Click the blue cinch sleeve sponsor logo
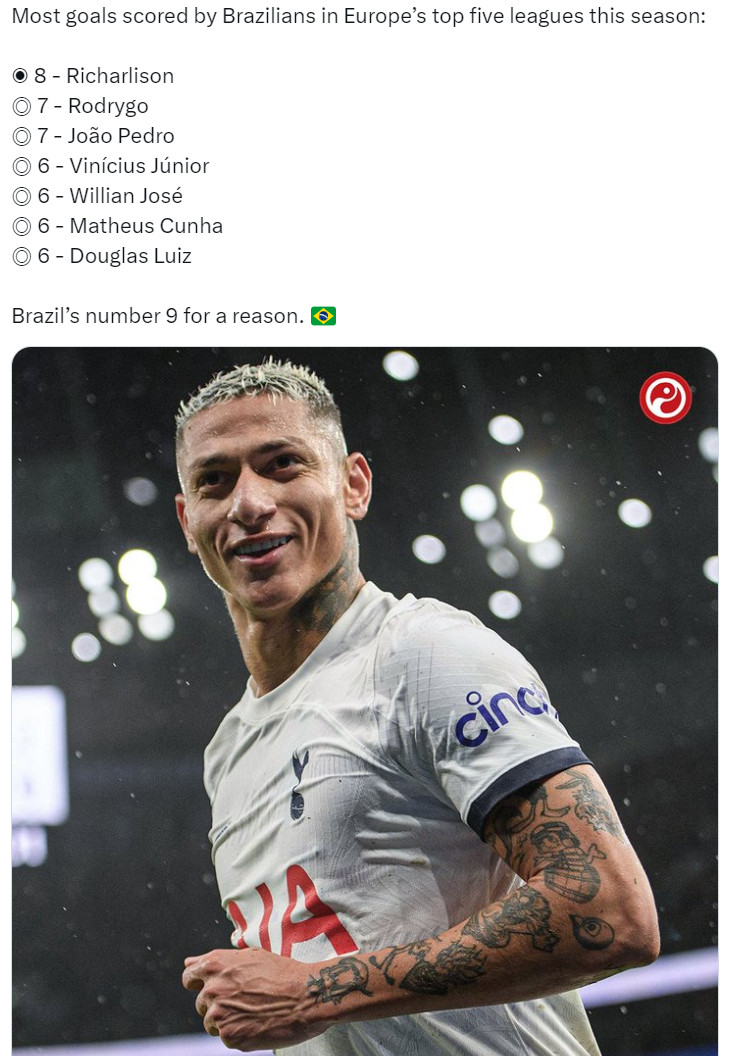This screenshot has width=730, height=1056. [504, 715]
